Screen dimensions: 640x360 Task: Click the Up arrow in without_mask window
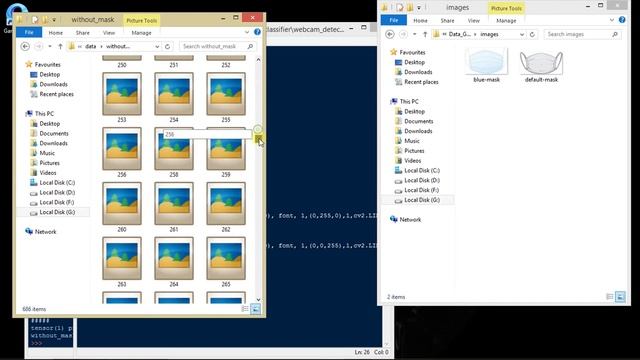[x=60, y=47]
